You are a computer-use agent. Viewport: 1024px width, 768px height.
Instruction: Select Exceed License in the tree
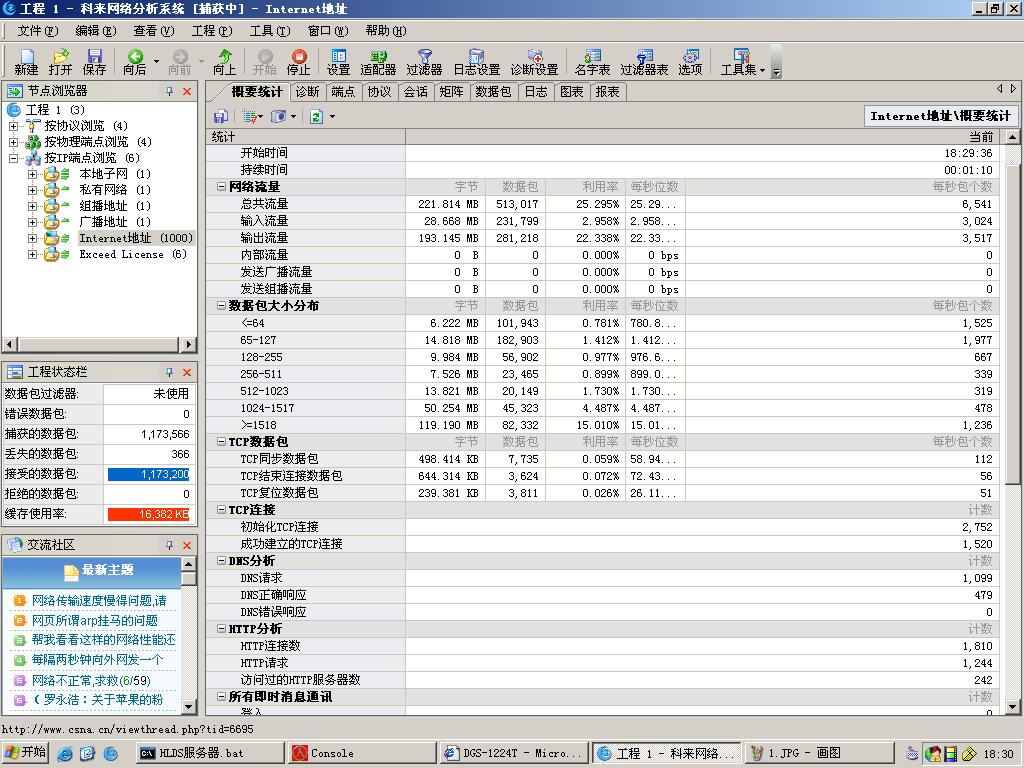(x=120, y=254)
